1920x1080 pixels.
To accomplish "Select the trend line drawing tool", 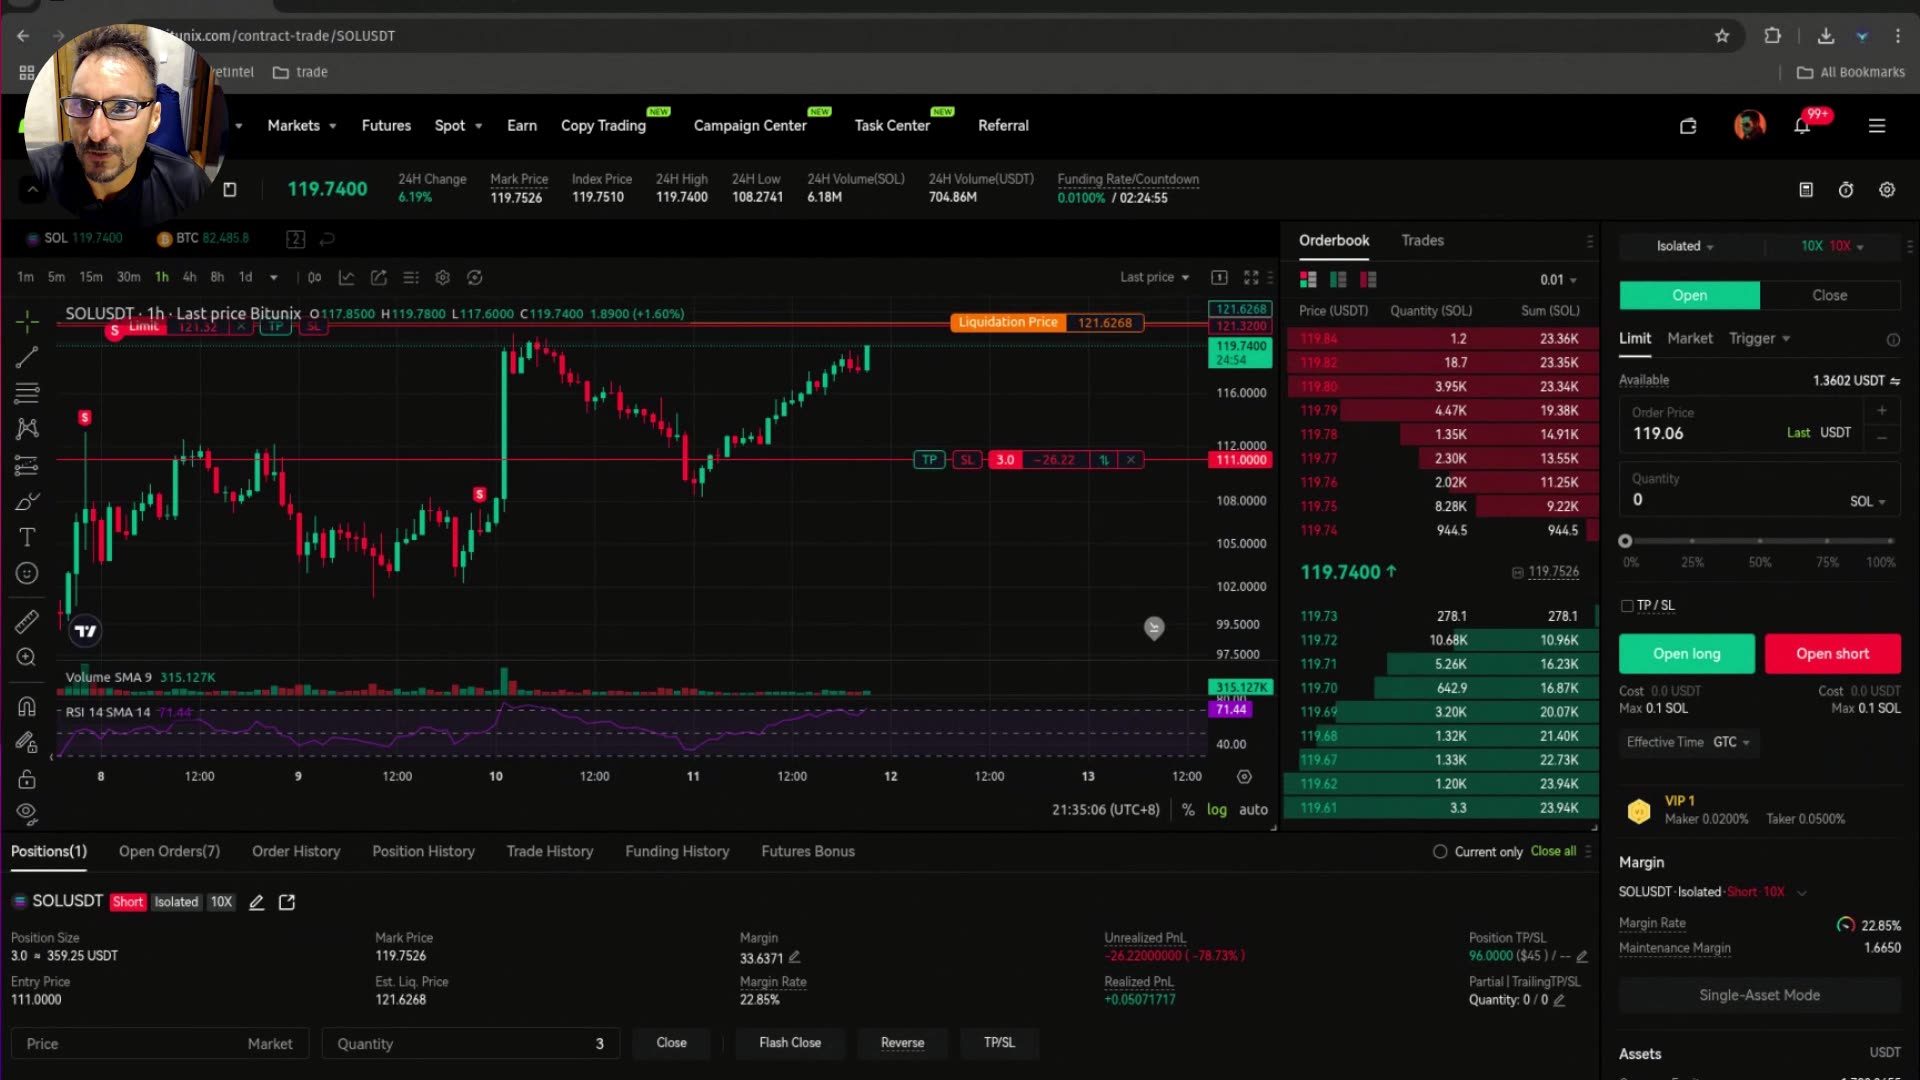I will 27,357.
